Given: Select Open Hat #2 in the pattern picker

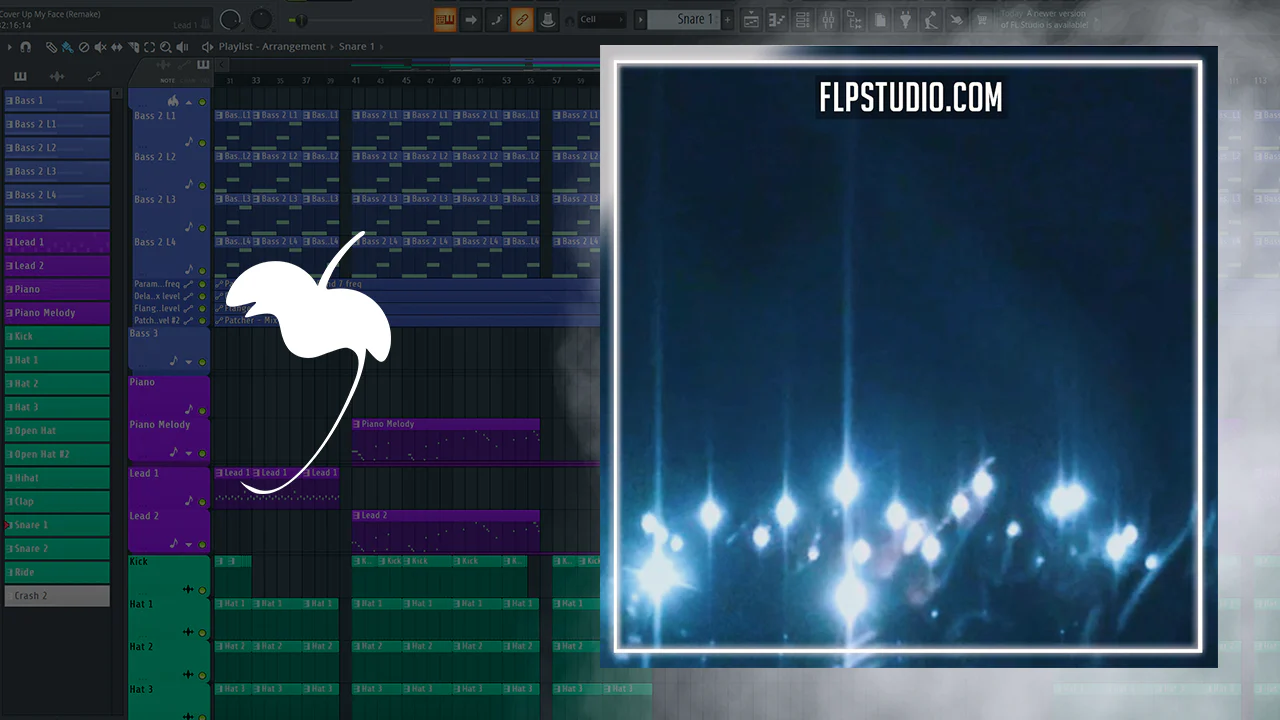Looking at the screenshot, I should point(57,455).
